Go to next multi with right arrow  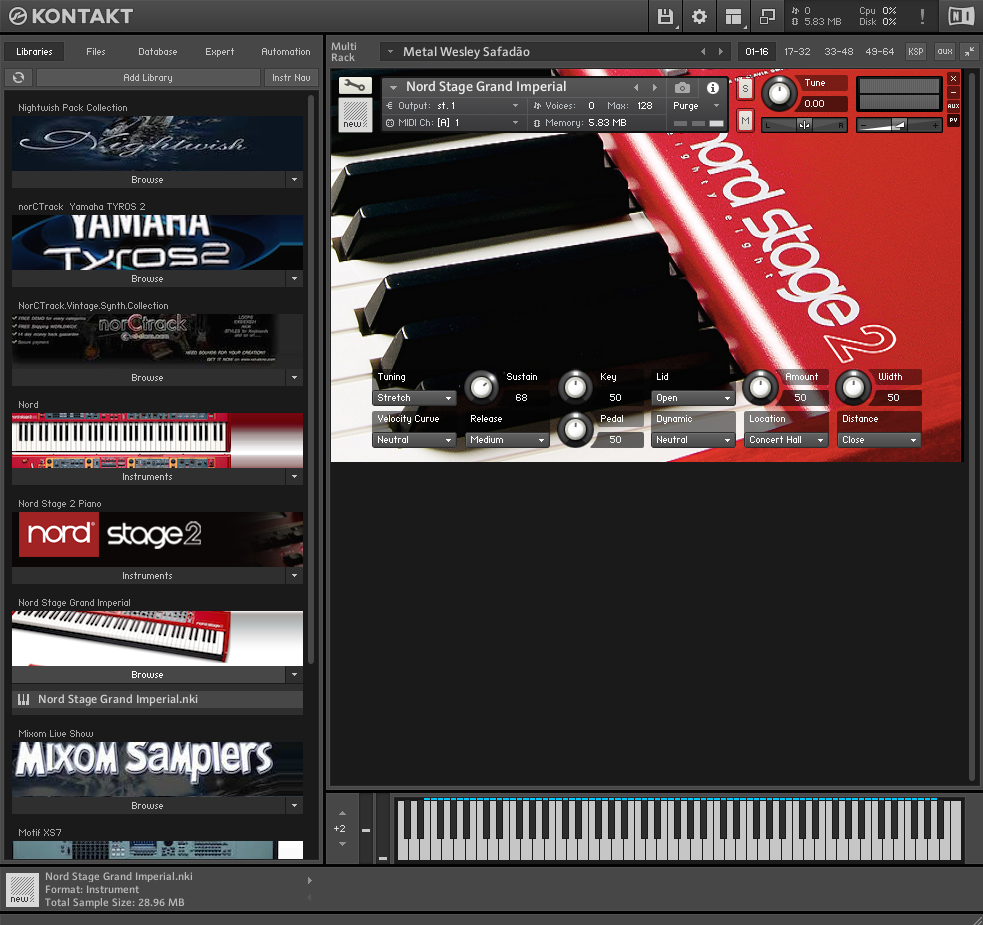(x=721, y=51)
